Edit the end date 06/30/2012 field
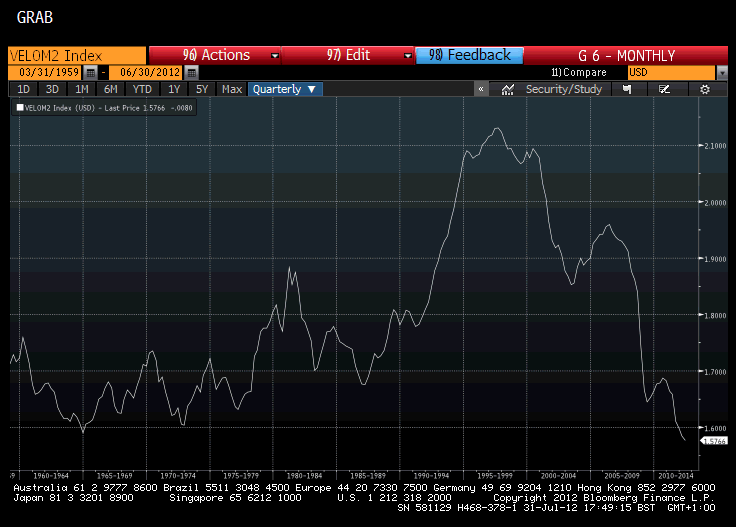 point(147,73)
